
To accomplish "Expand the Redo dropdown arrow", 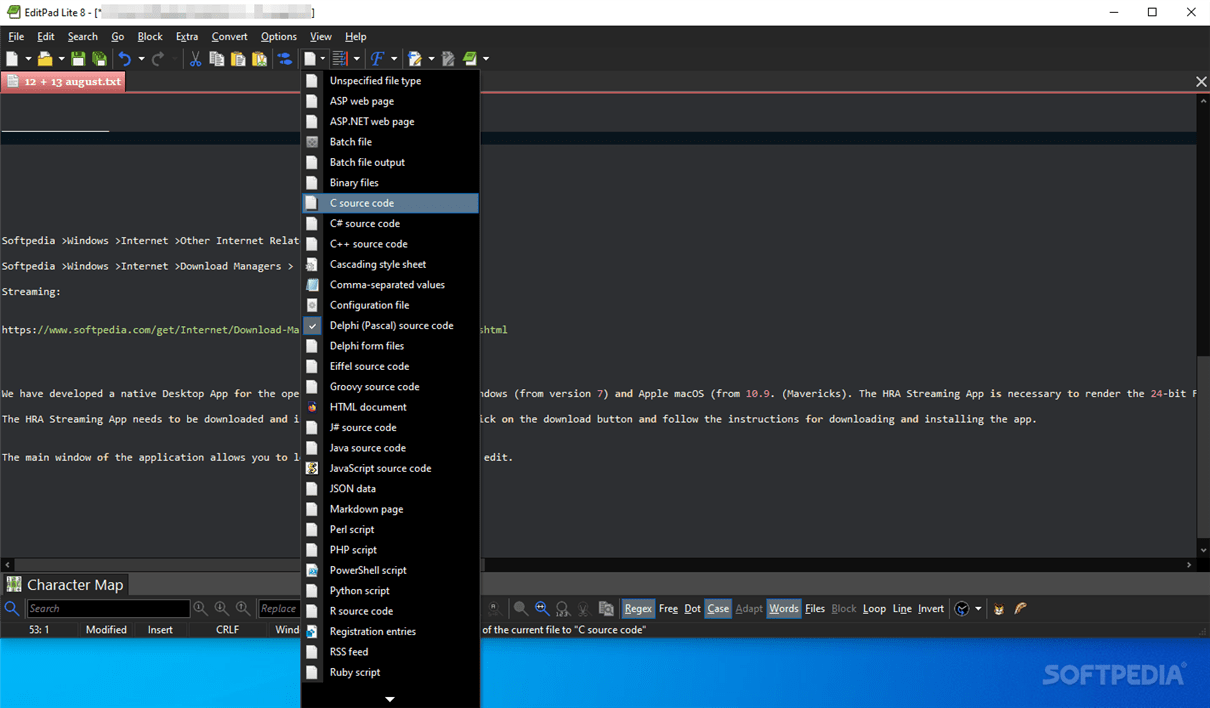I will click(x=176, y=58).
